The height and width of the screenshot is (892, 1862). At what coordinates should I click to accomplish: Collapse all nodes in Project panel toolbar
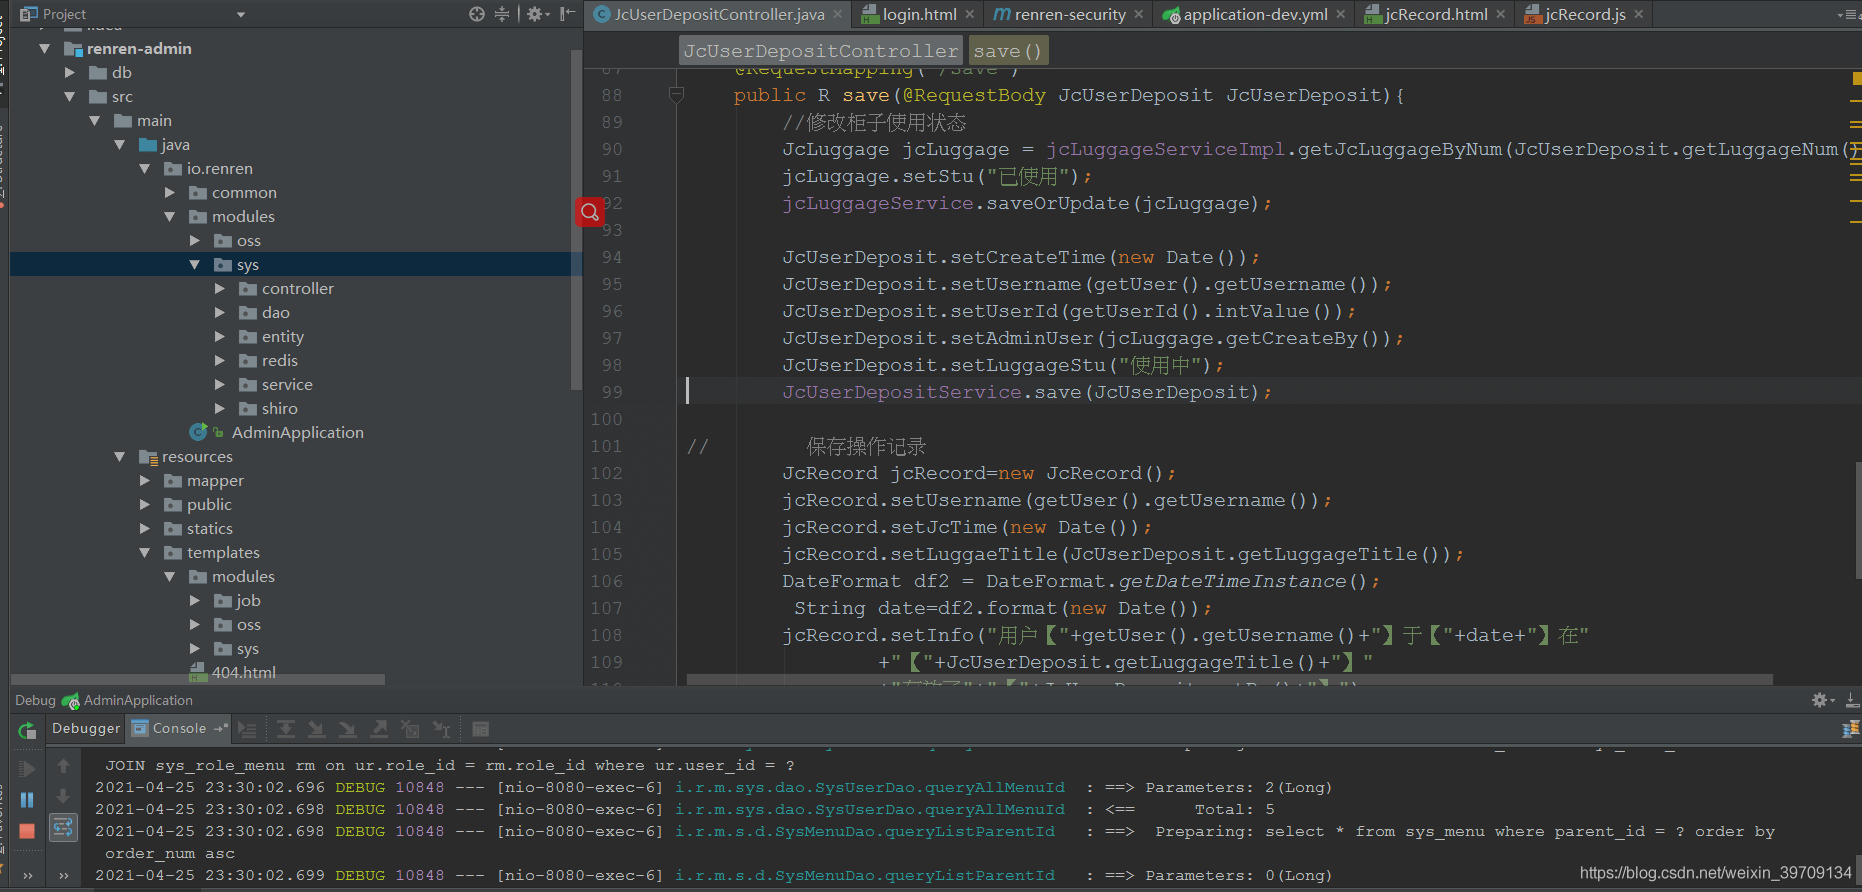502,14
